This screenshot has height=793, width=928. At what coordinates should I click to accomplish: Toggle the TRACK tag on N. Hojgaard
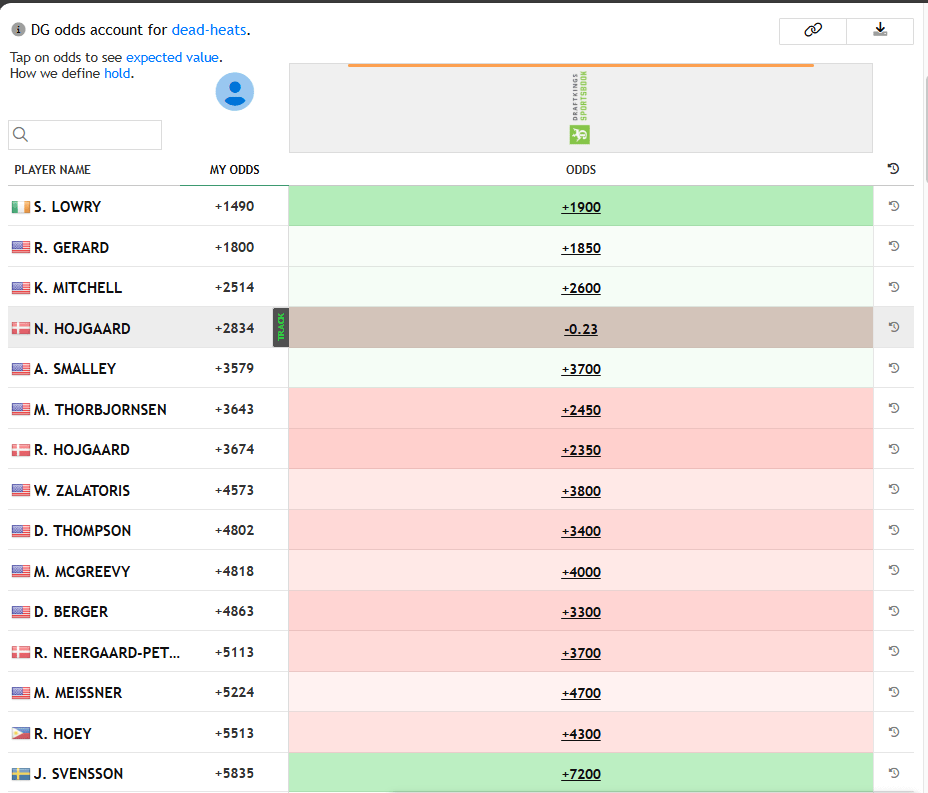coord(280,328)
